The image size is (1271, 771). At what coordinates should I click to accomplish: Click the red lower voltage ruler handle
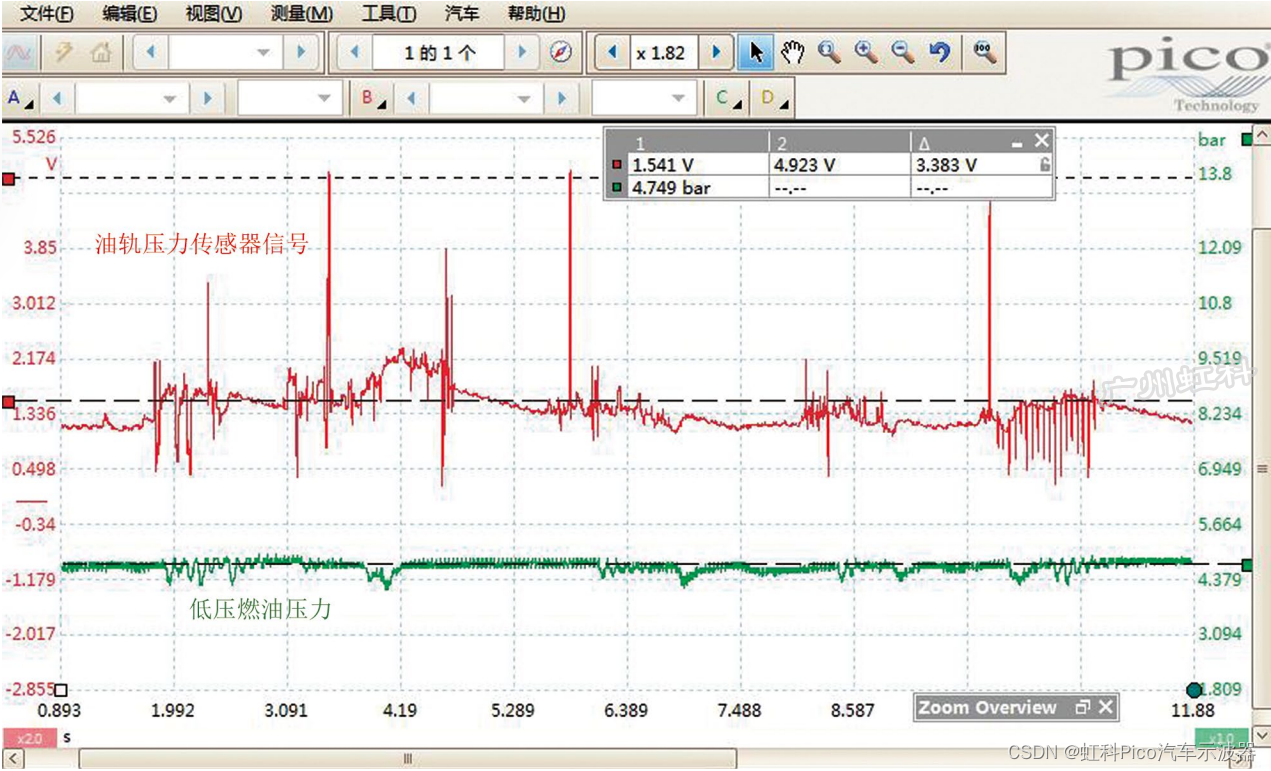8,402
